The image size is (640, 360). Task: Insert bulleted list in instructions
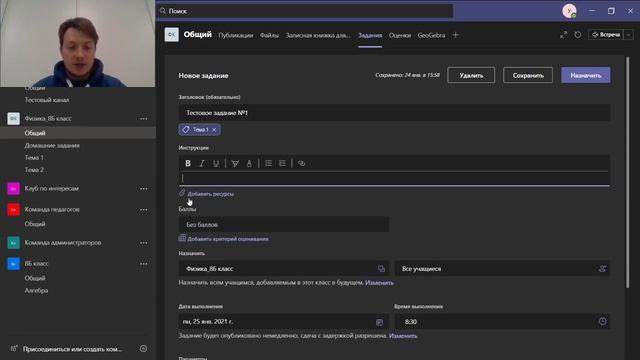point(268,163)
